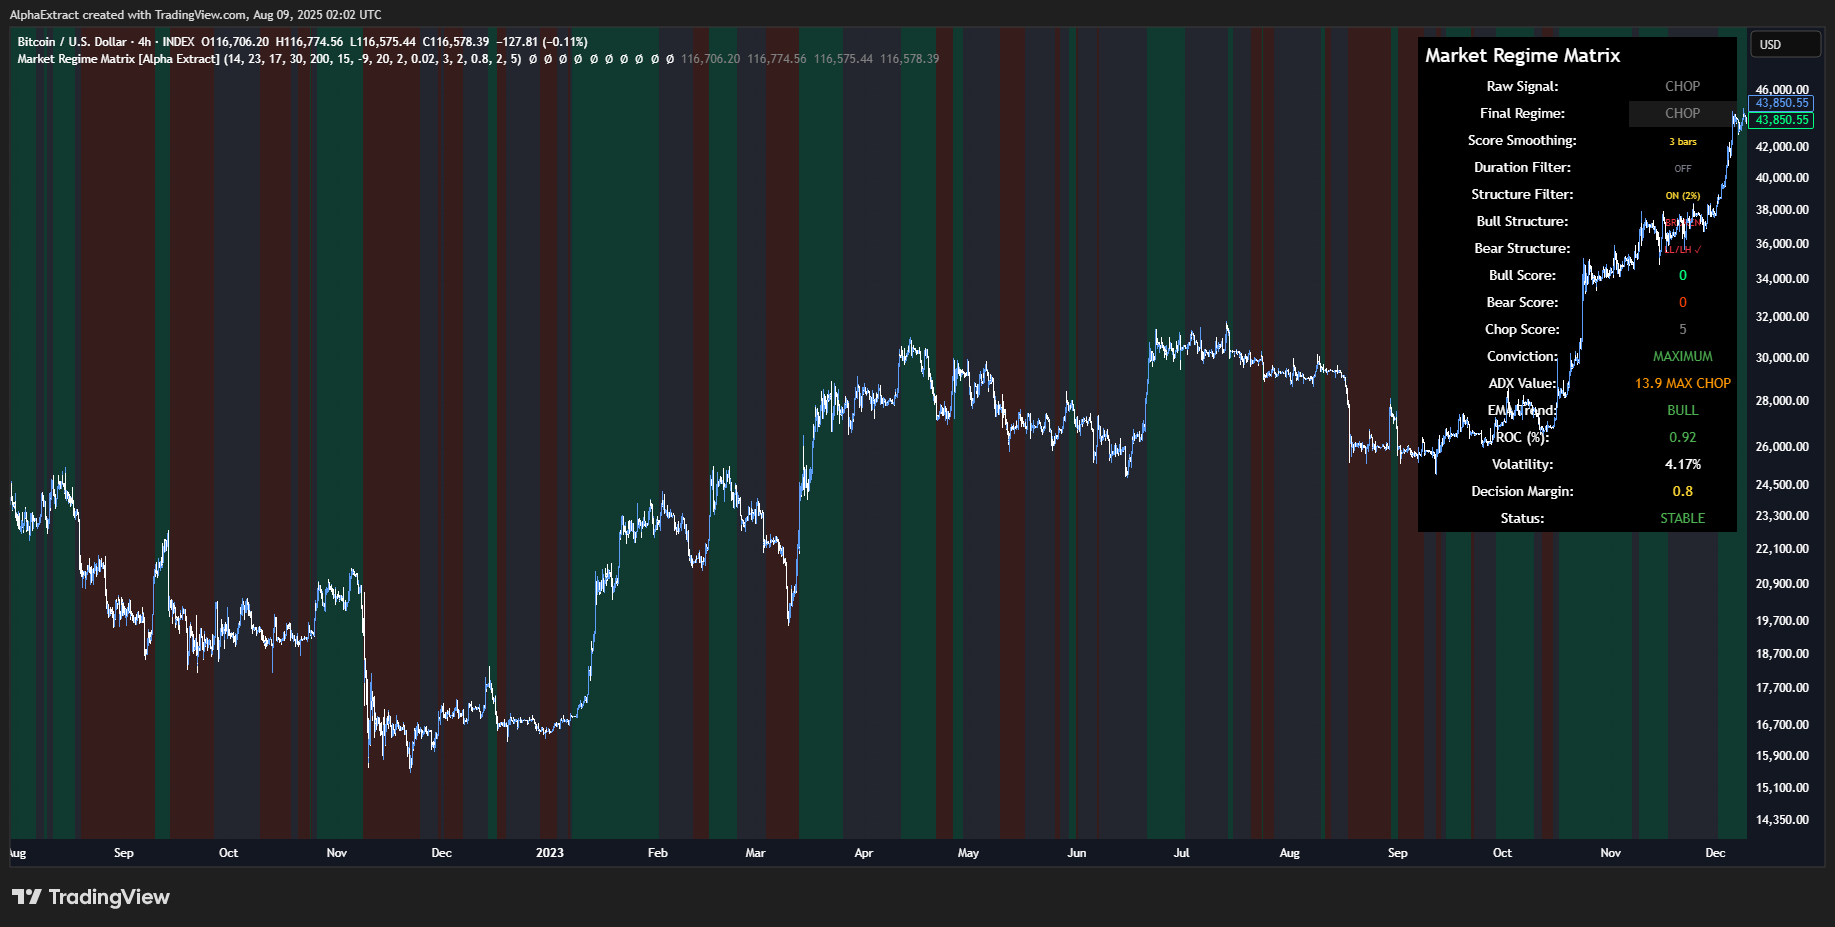
Task: Click the 46,000.00 price axis label
Action: coord(1782,90)
